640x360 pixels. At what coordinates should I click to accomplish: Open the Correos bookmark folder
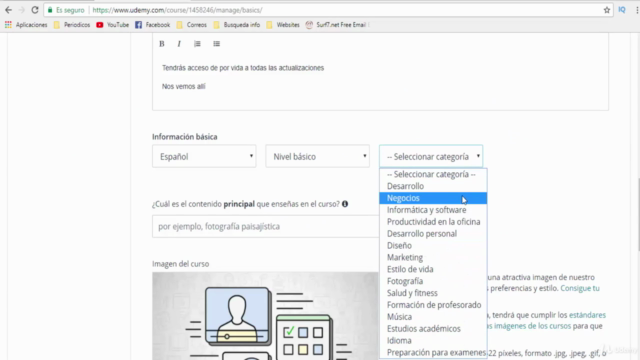pos(192,25)
